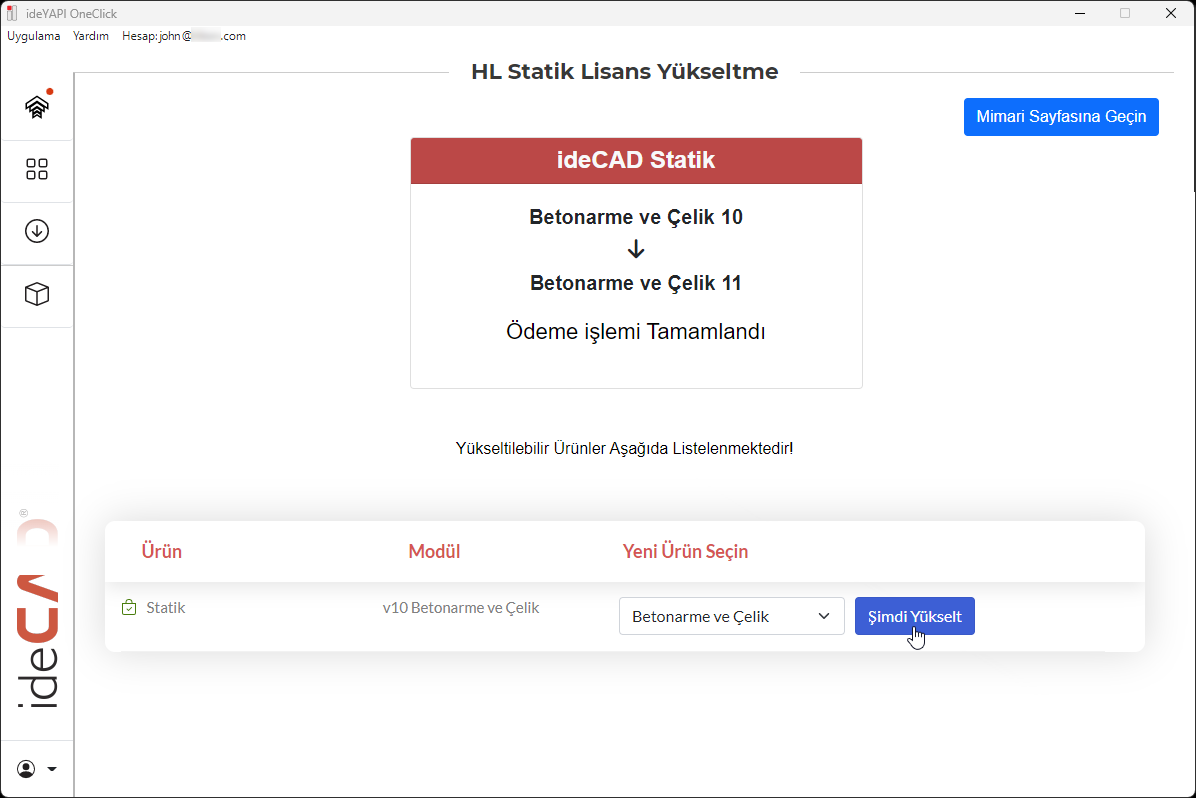Open the home icon in sidebar

pyautogui.click(x=37, y=107)
